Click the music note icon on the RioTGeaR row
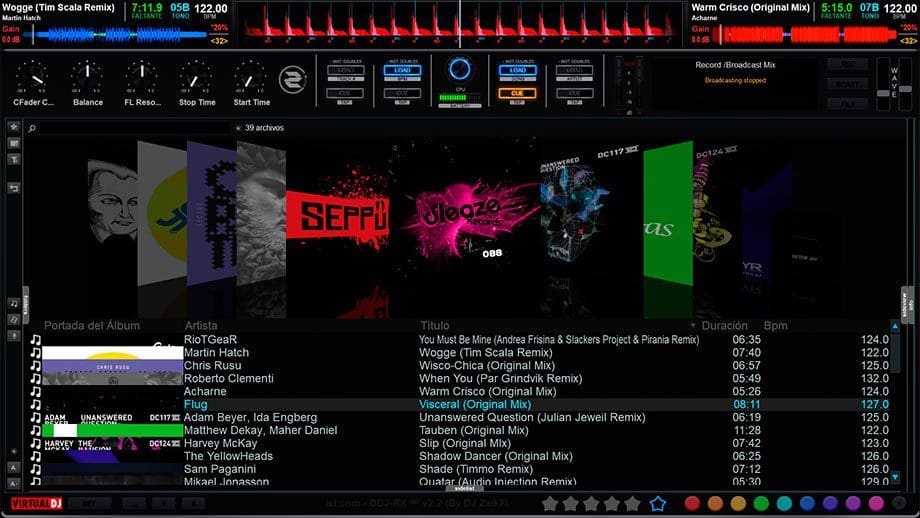920x518 pixels. tap(36, 340)
